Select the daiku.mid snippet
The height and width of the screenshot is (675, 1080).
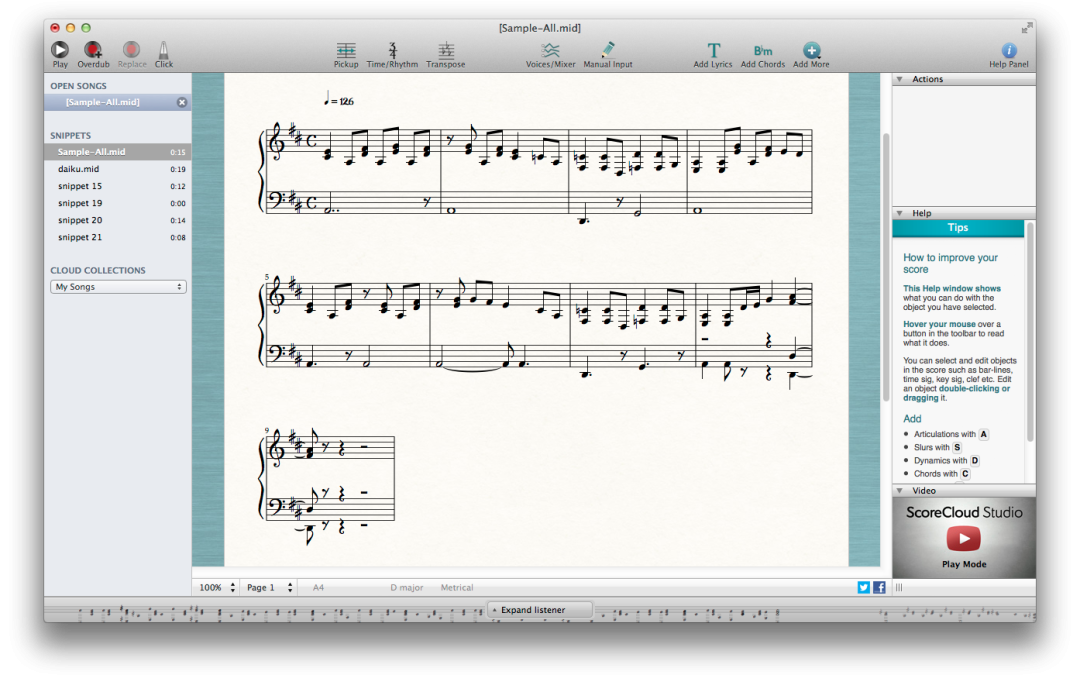[x=78, y=169]
